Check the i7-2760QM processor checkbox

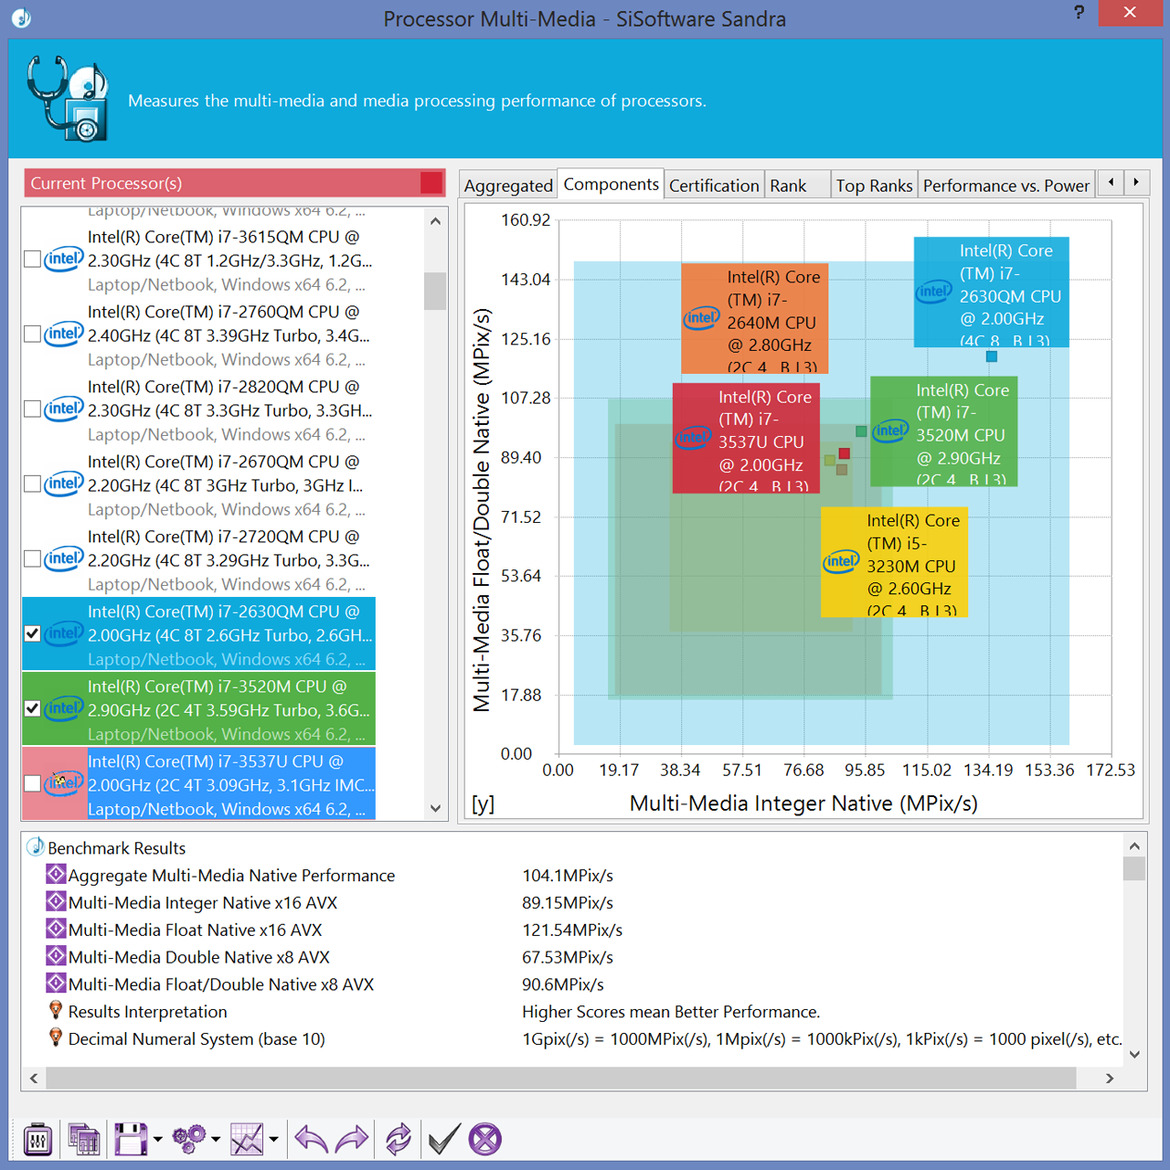(x=32, y=334)
